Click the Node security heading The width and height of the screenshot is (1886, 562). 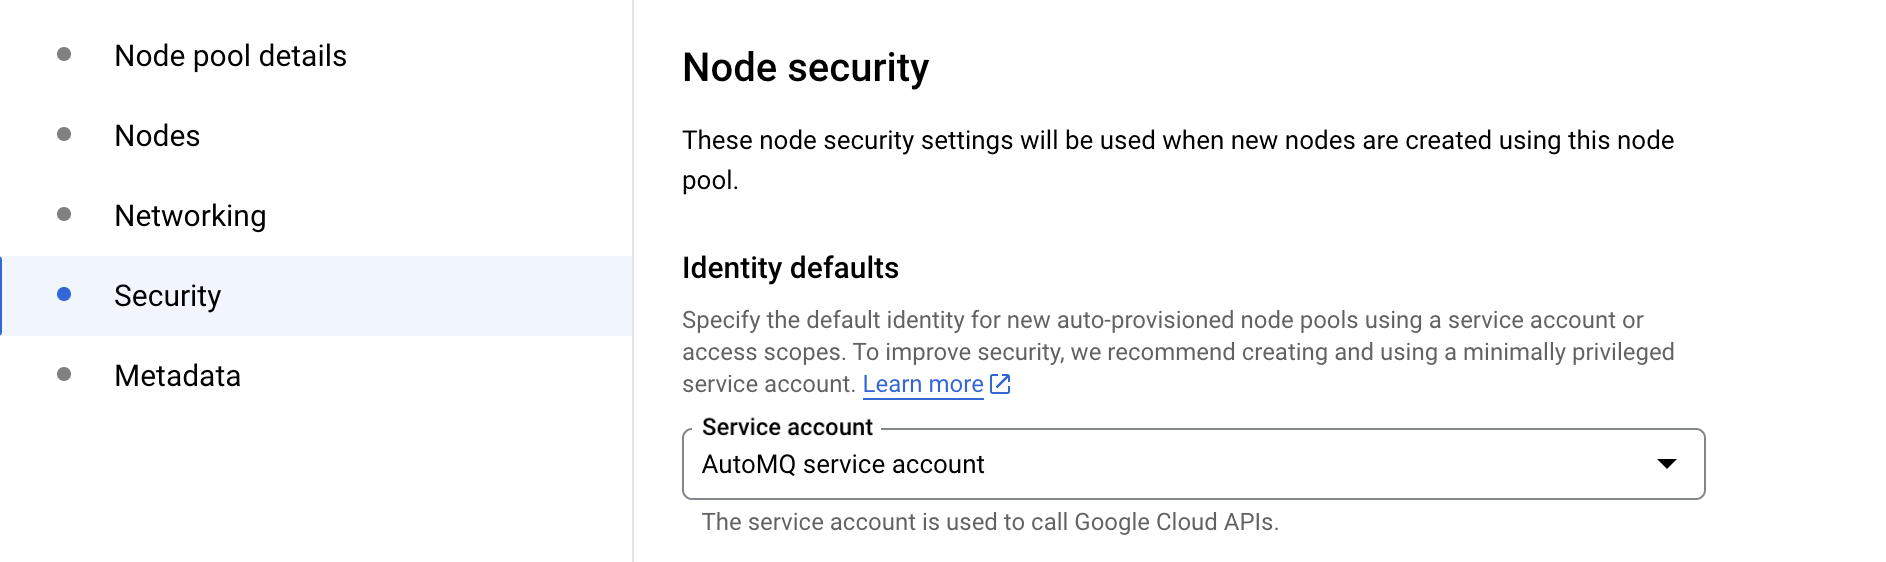805,68
